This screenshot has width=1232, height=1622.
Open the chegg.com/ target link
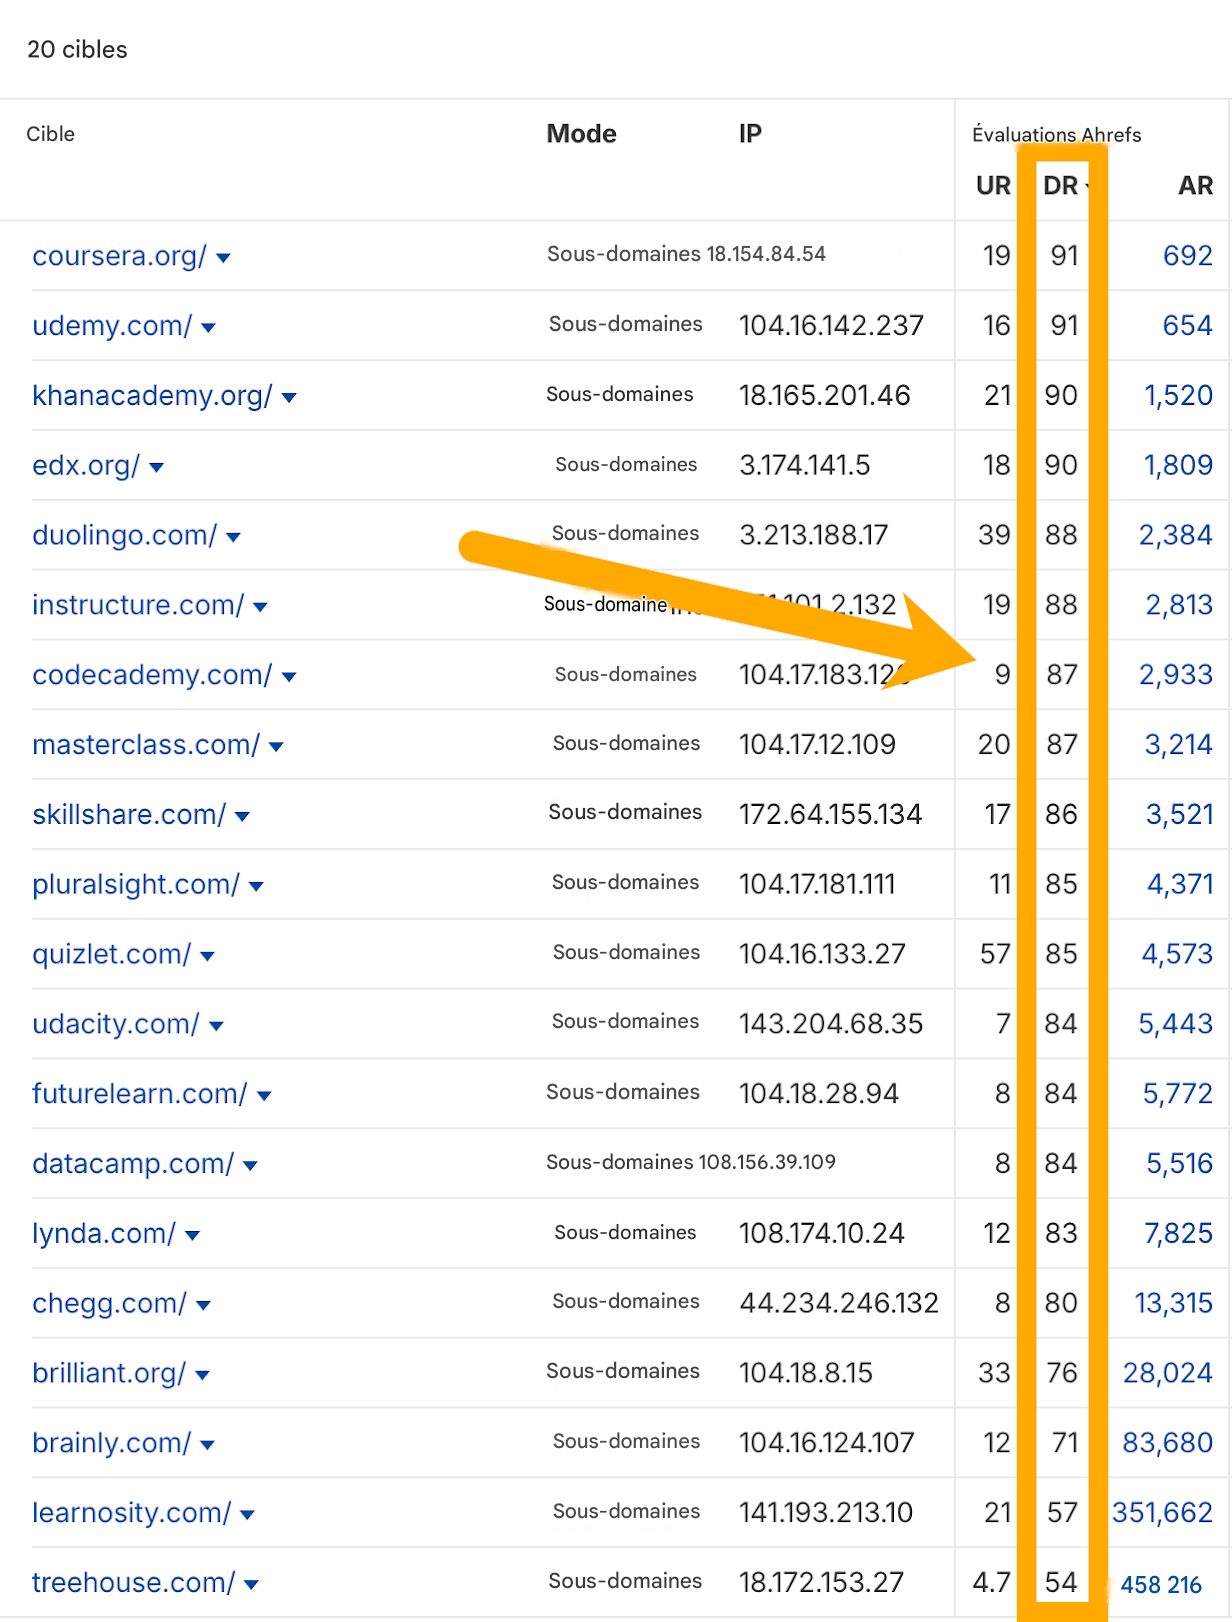109,1304
